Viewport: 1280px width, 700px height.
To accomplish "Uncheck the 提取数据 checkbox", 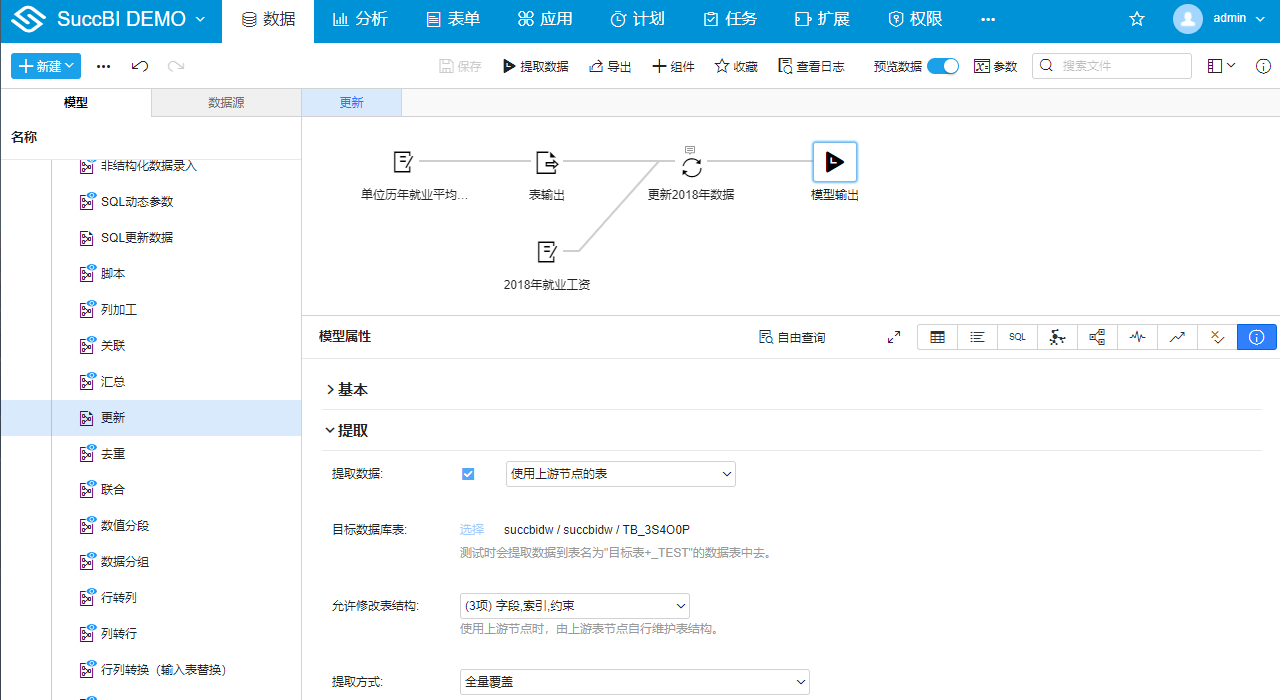I will pyautogui.click(x=468, y=474).
